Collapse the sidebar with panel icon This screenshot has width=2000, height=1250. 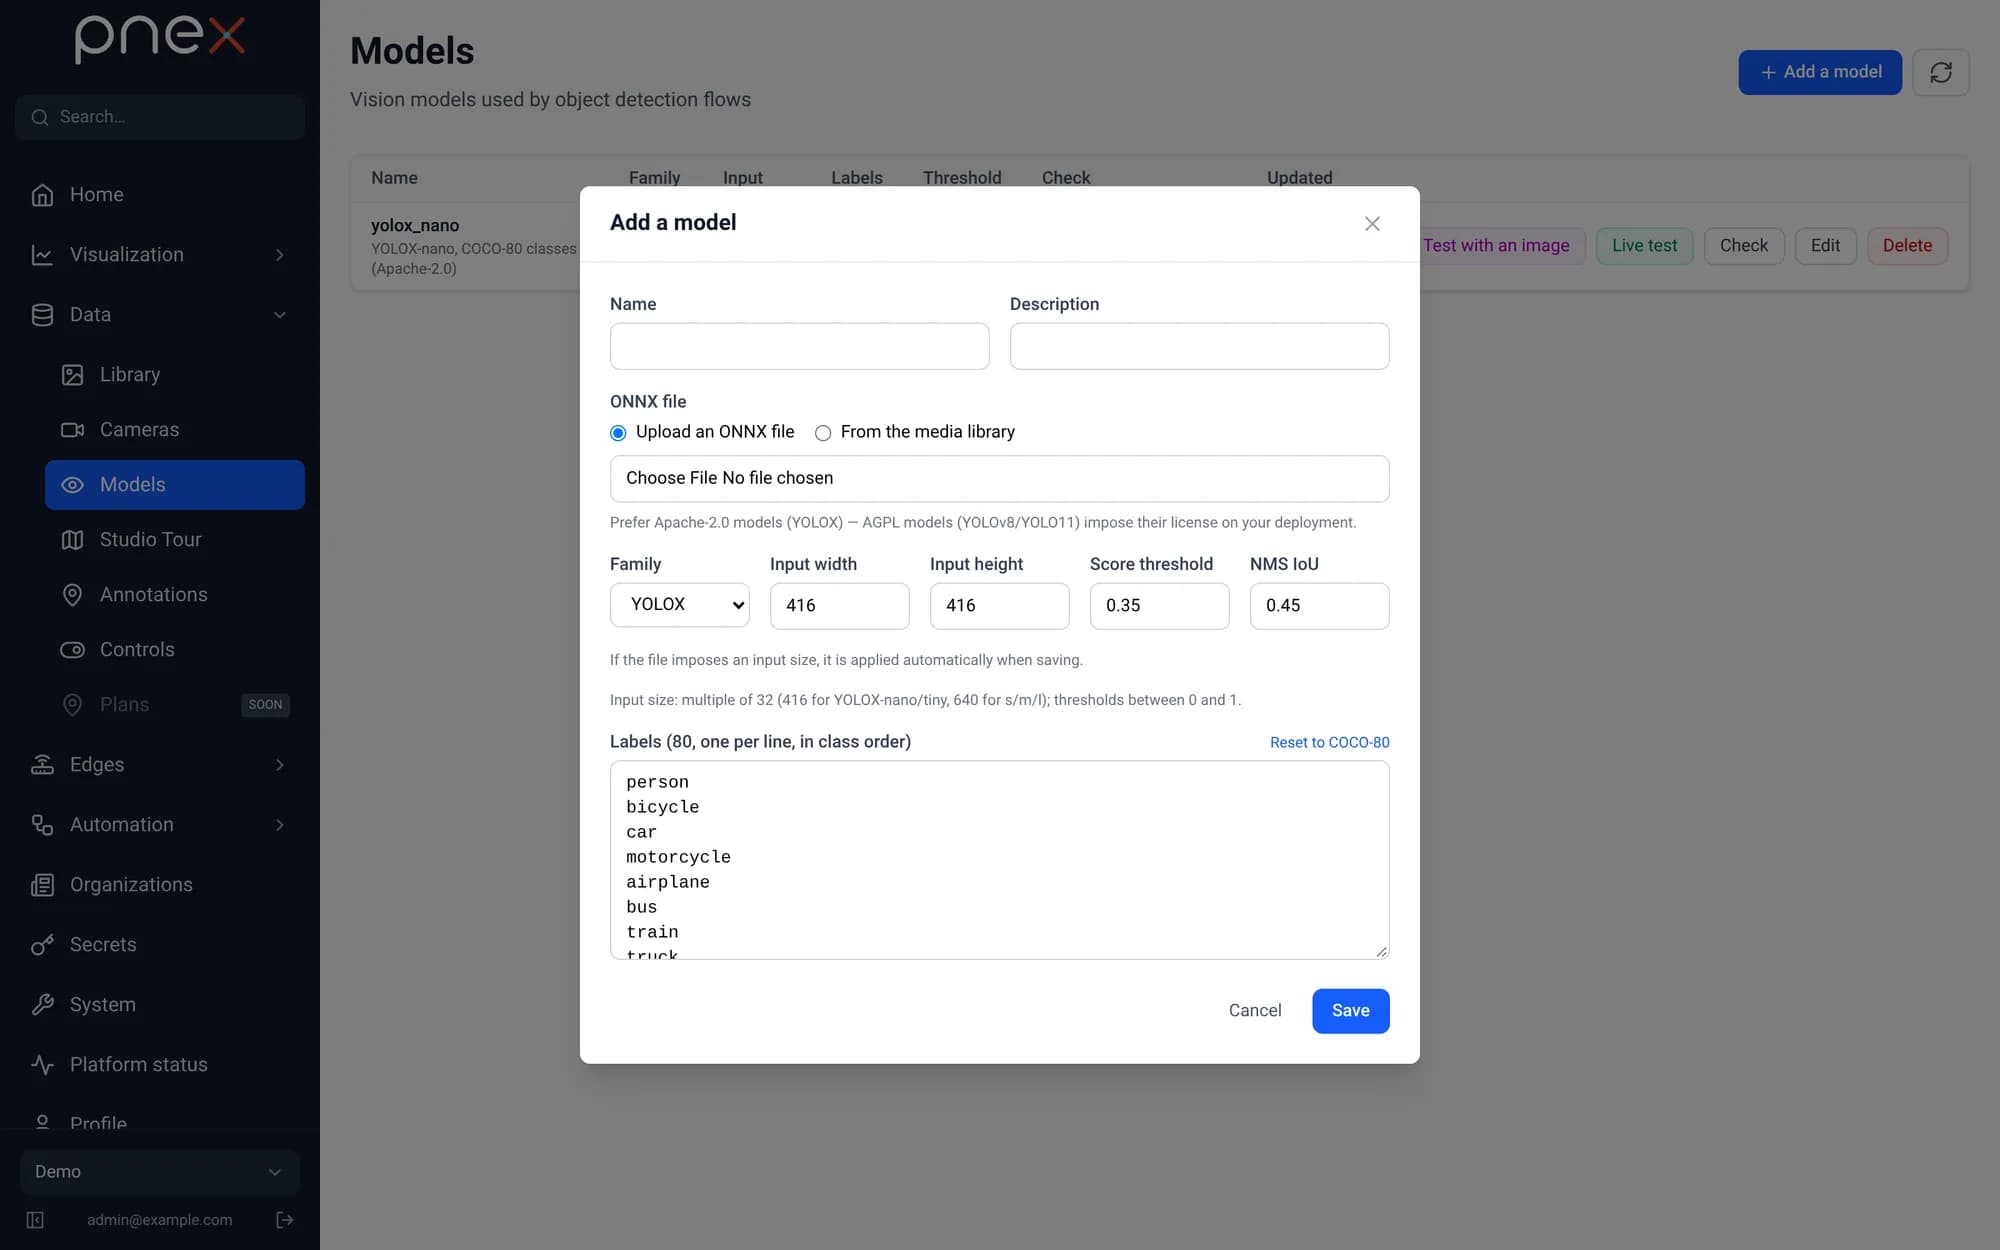[35, 1220]
